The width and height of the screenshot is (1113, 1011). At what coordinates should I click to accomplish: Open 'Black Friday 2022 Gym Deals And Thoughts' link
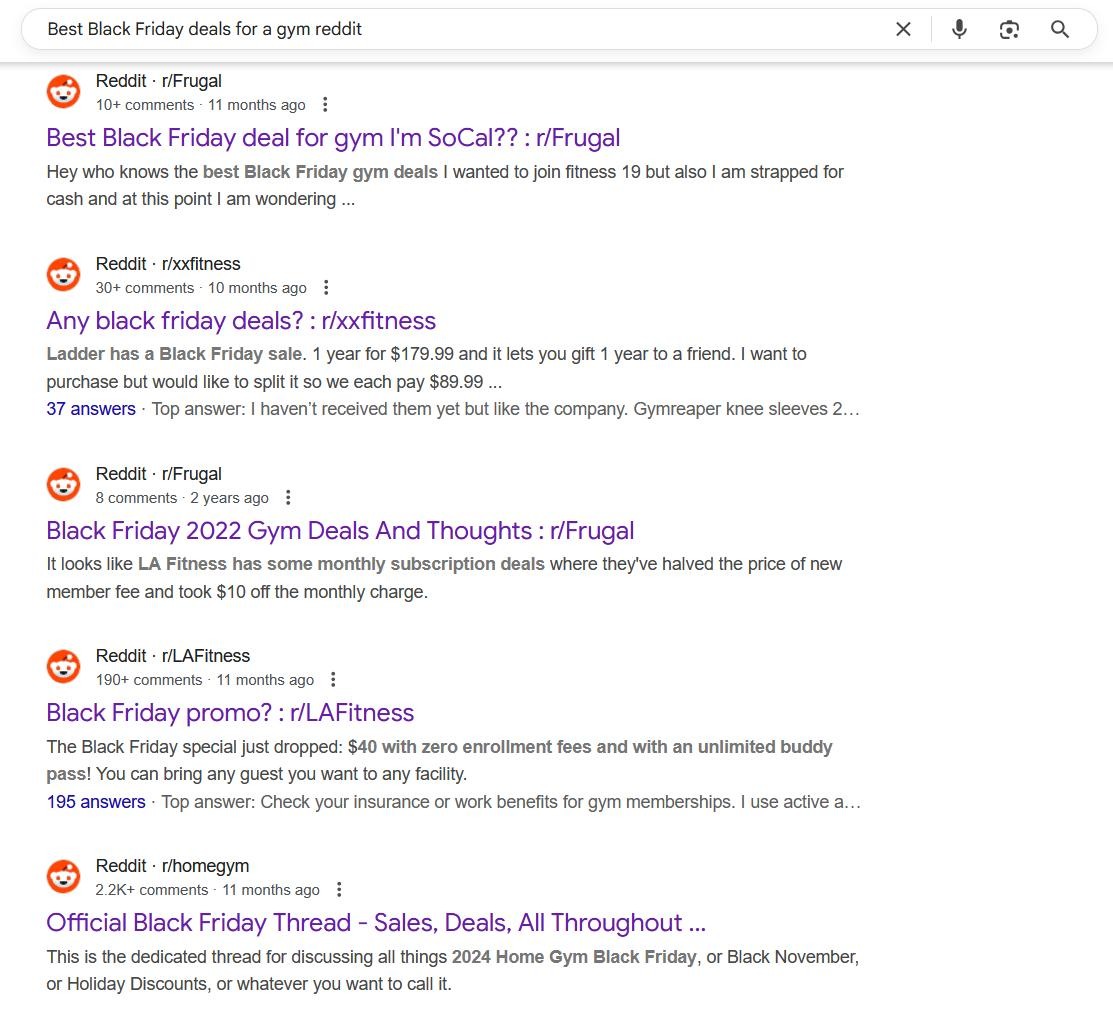(340, 531)
